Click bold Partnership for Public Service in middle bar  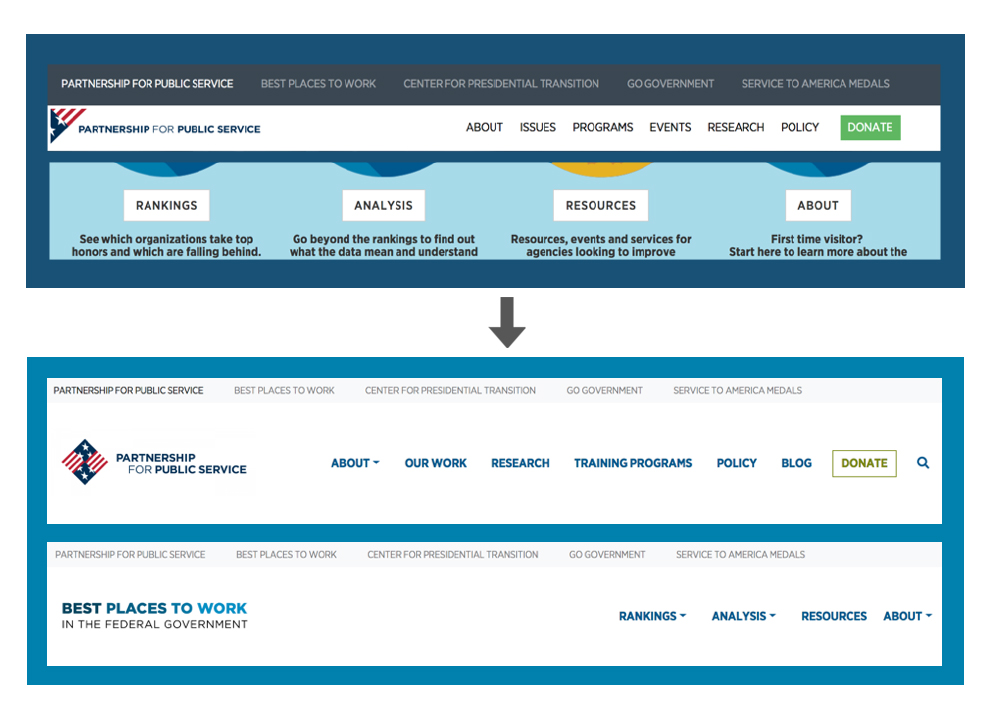click(128, 391)
